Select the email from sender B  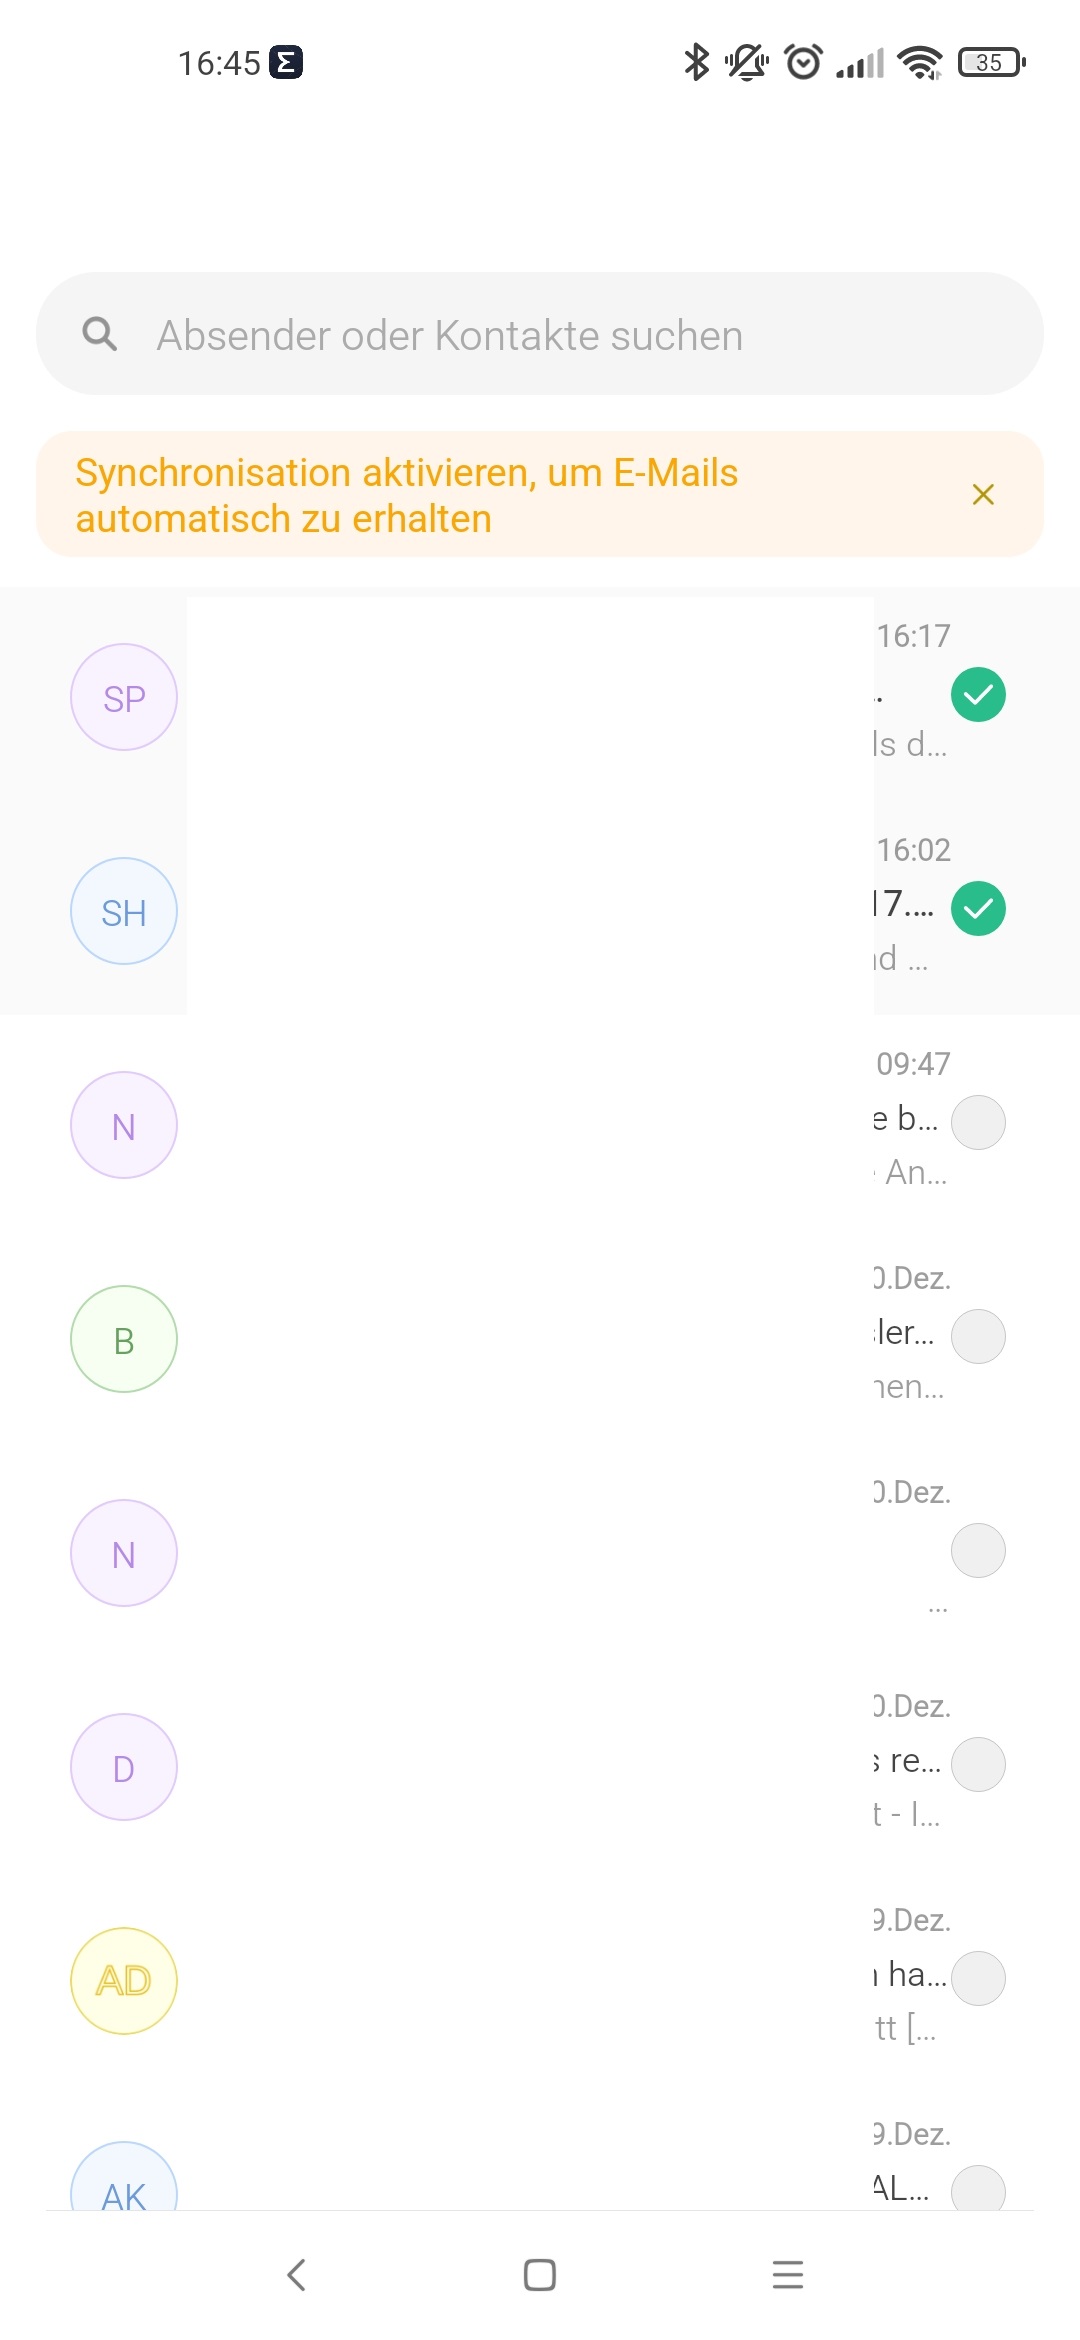(x=978, y=1336)
